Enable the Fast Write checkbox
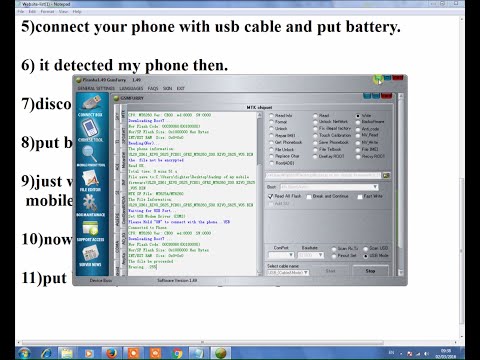Viewport: 480px width, 360px height. point(360,197)
